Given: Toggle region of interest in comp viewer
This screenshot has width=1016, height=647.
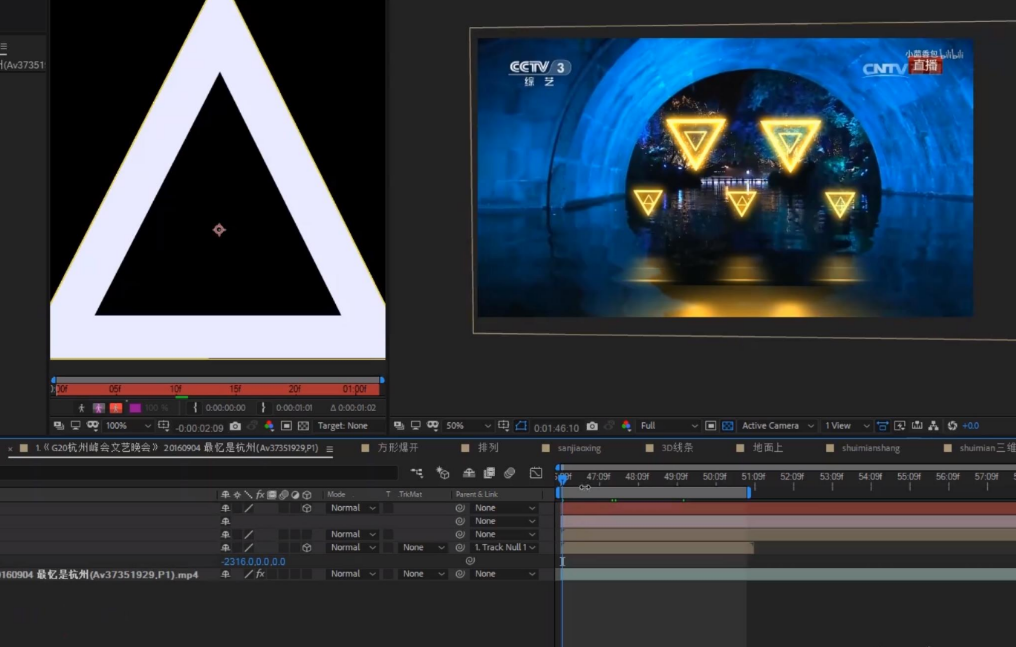Looking at the screenshot, I should [x=711, y=426].
